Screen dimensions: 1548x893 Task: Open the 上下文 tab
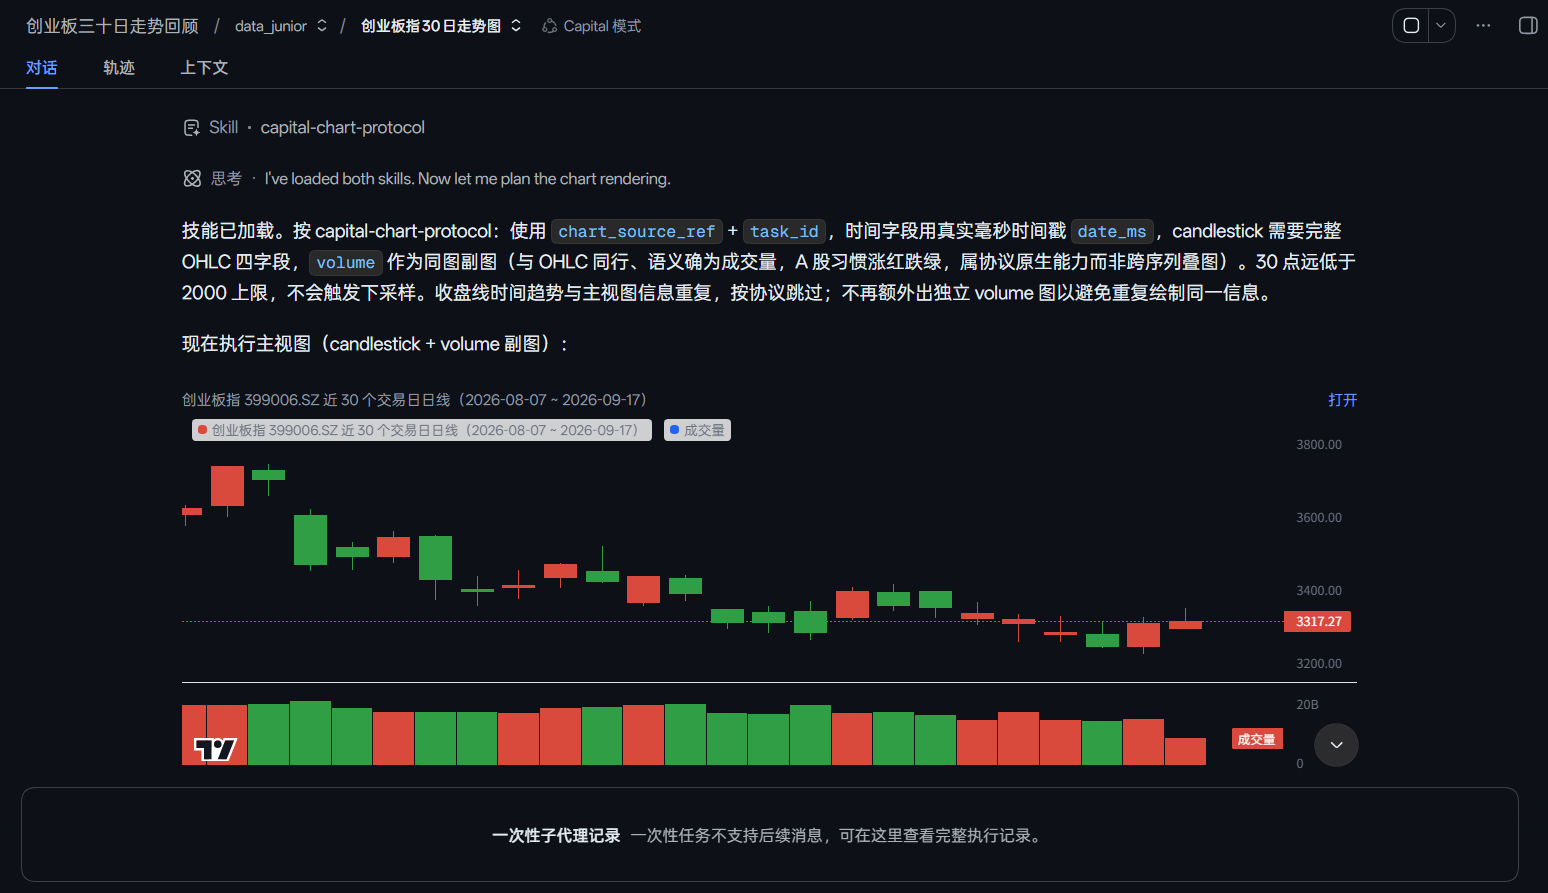tap(204, 67)
